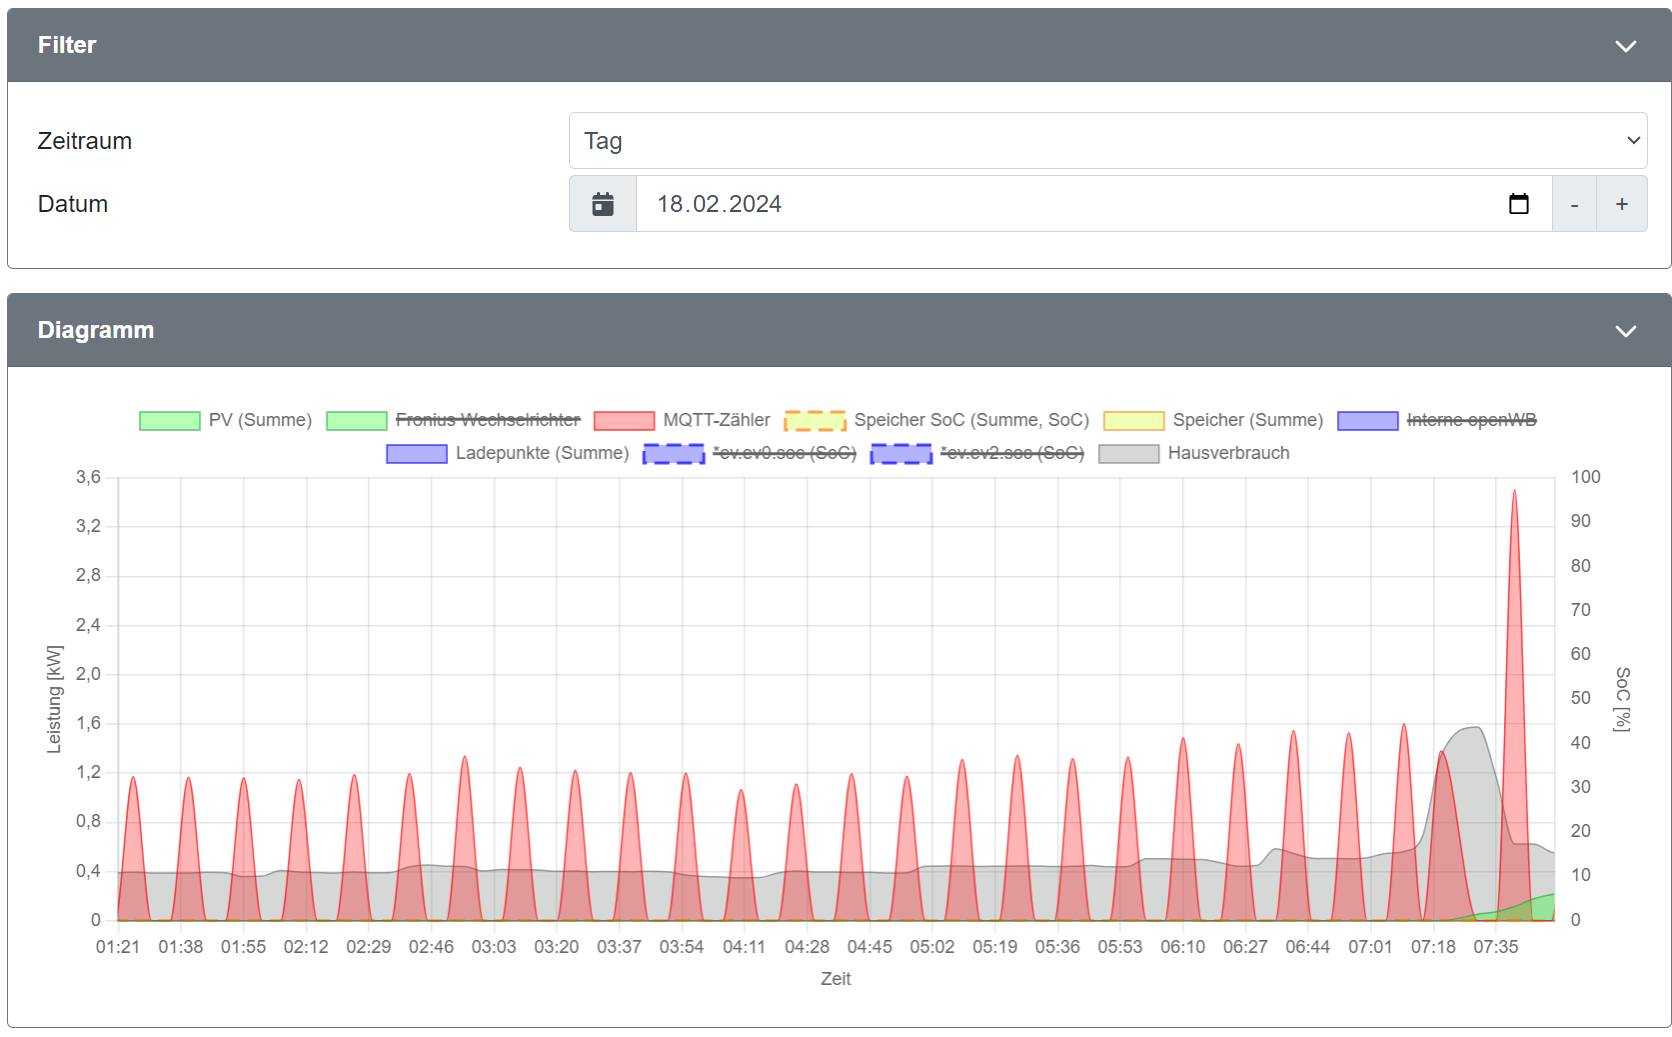
Task: Toggle Speicher (Summe) legend entry
Action: pyautogui.click(x=1213, y=420)
